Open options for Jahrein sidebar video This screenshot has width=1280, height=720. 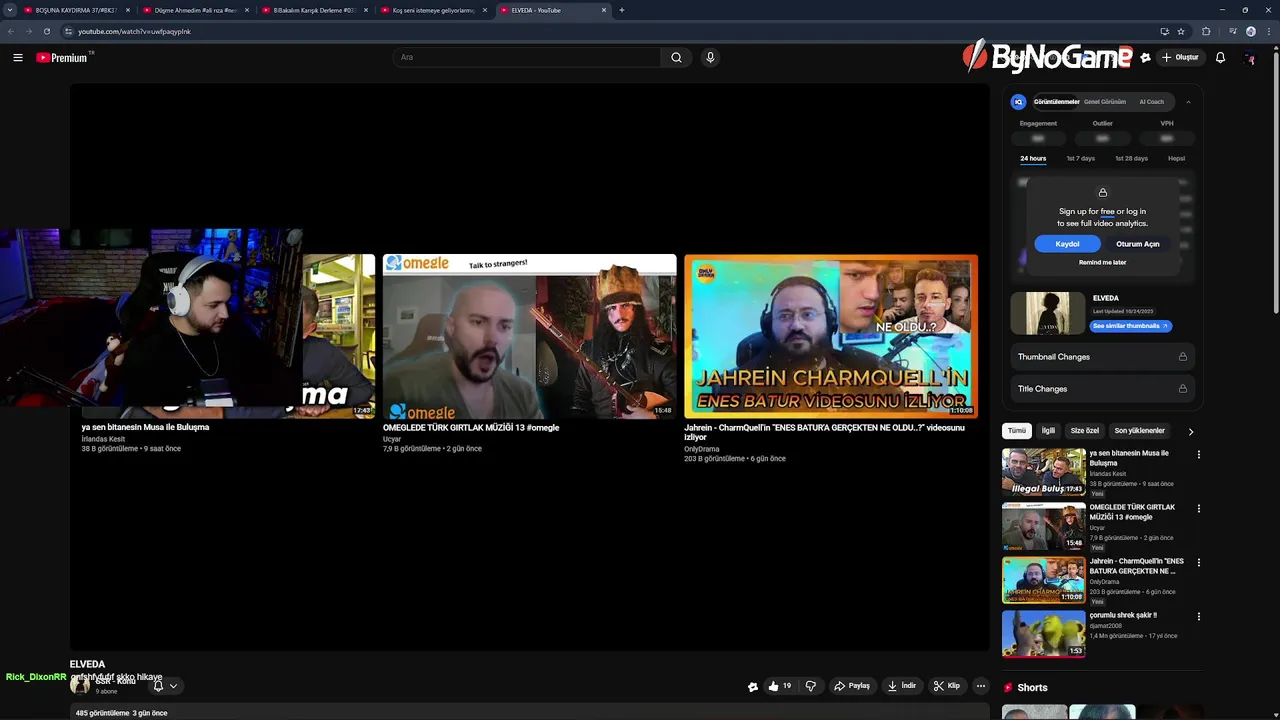click(1199, 563)
